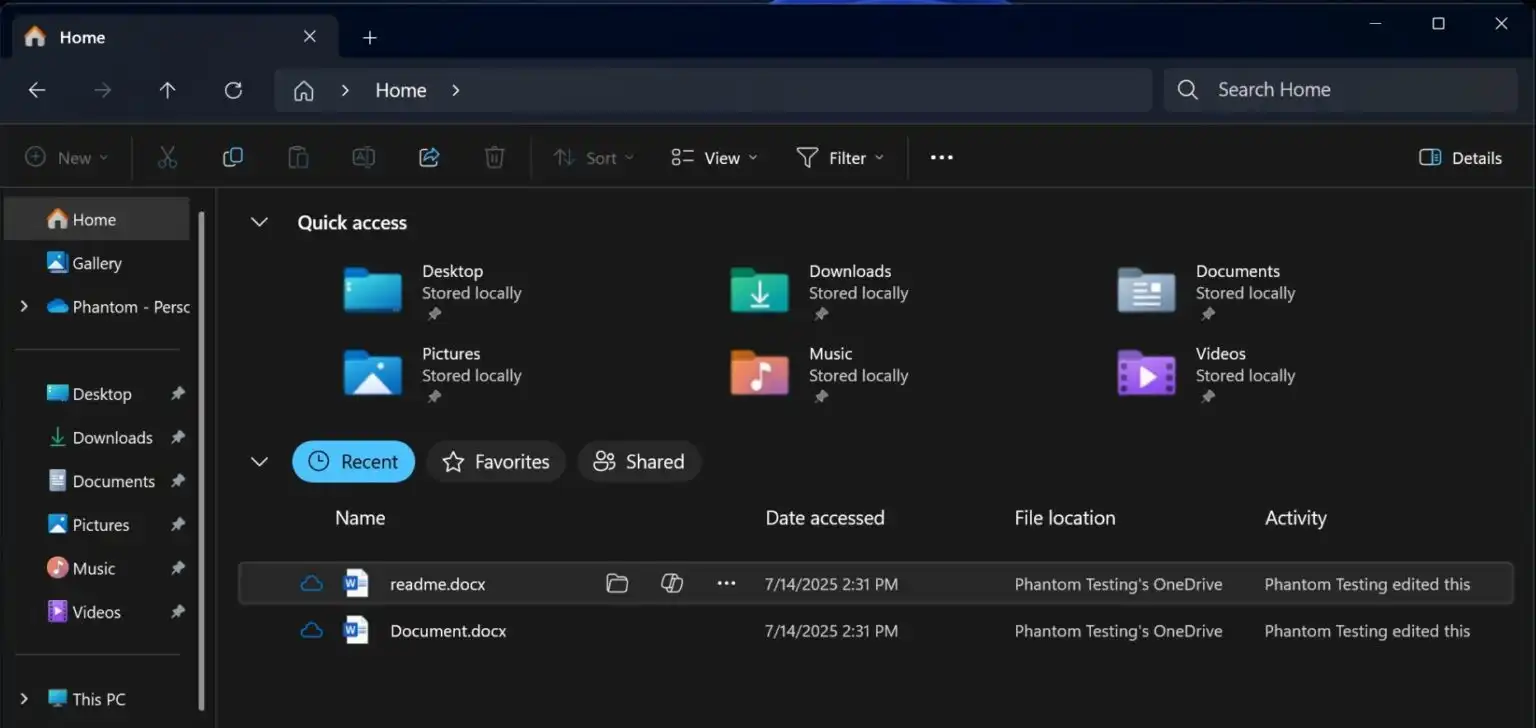This screenshot has width=1536, height=728.
Task: Cut the selected file with the scissors icon
Action: [167, 157]
